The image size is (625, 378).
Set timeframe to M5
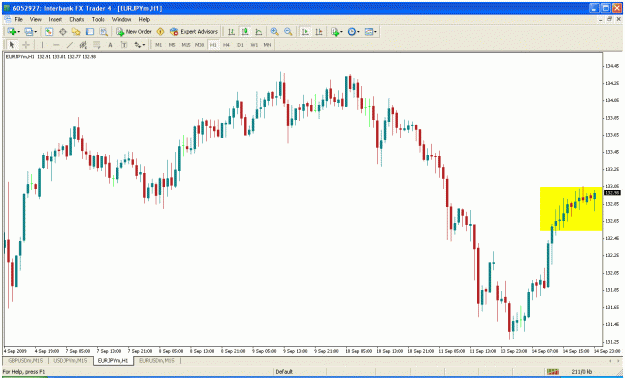pos(172,45)
